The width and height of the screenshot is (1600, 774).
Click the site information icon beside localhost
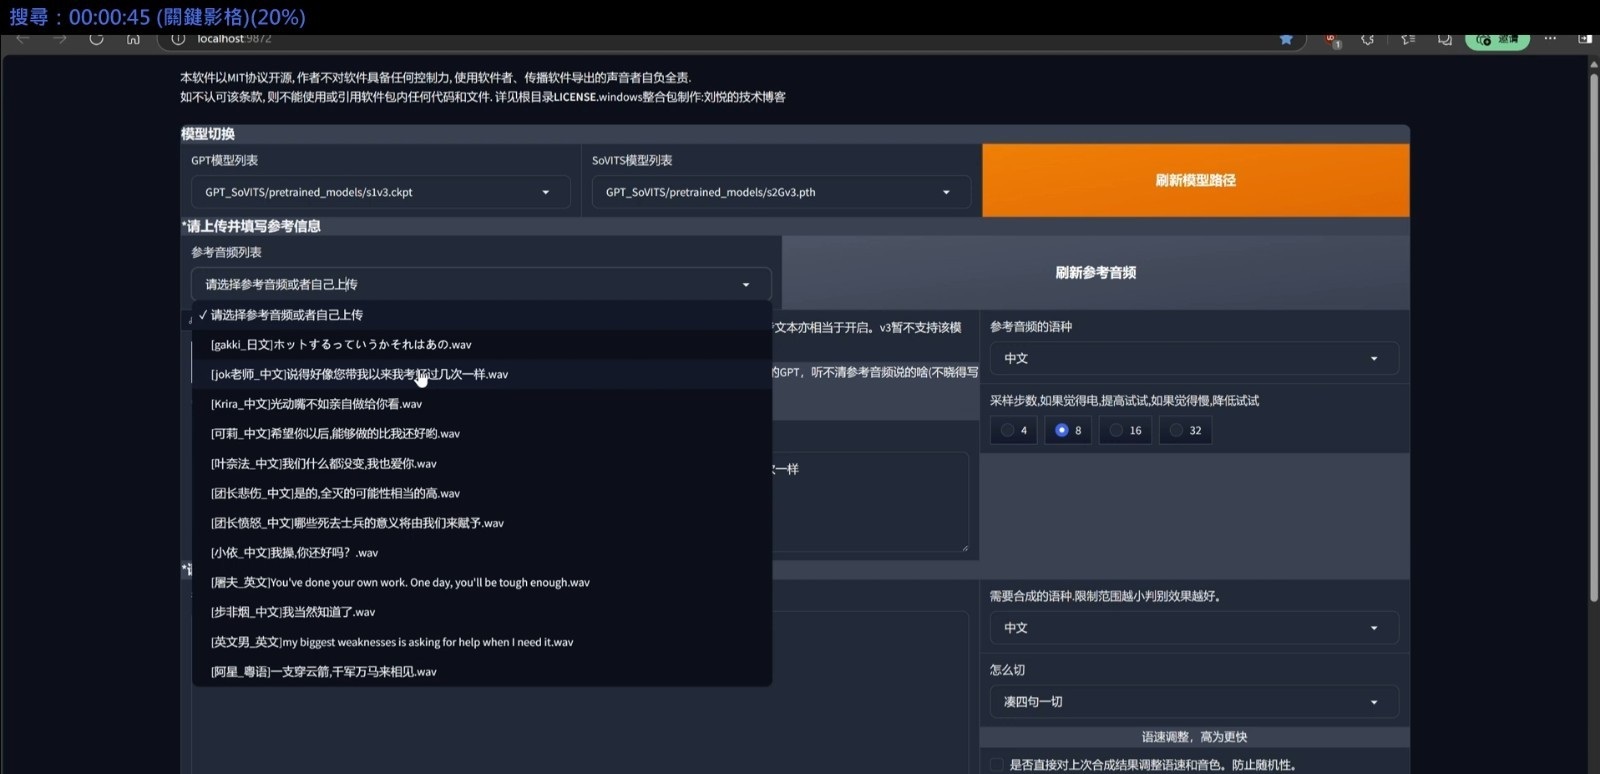click(x=178, y=39)
